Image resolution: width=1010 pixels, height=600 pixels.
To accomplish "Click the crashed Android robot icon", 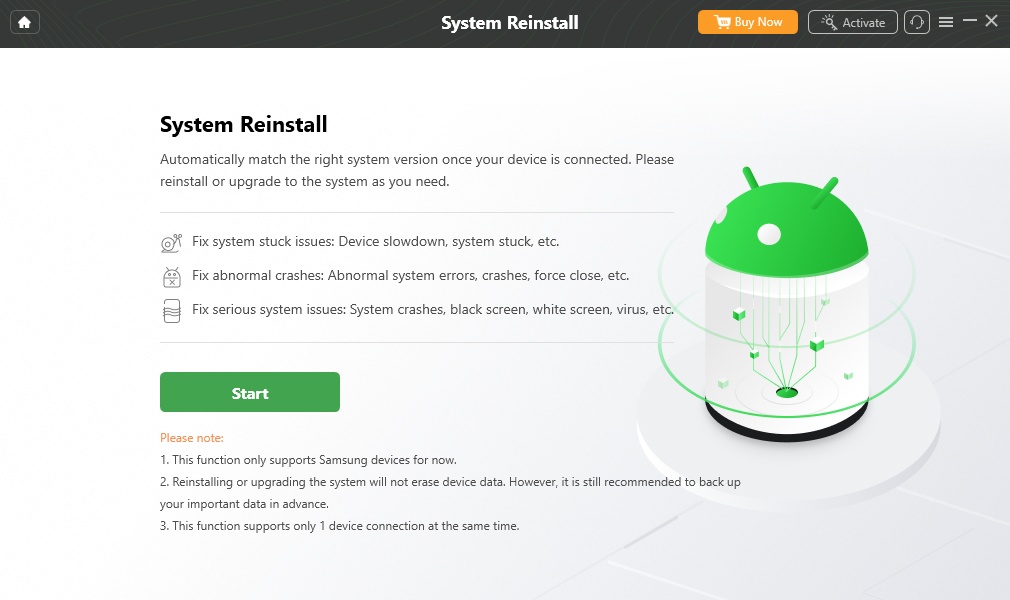I will click(x=171, y=277).
